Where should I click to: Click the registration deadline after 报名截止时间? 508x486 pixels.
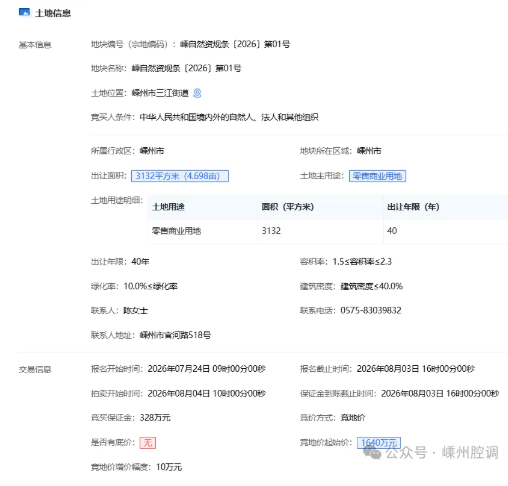point(416,369)
